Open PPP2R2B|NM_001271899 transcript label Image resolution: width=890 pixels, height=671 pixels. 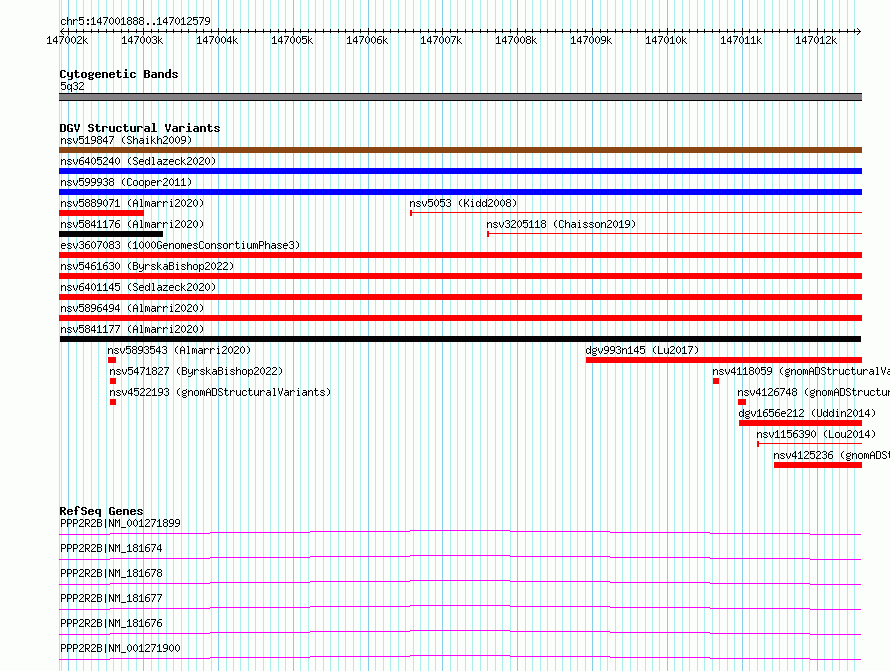click(x=120, y=523)
